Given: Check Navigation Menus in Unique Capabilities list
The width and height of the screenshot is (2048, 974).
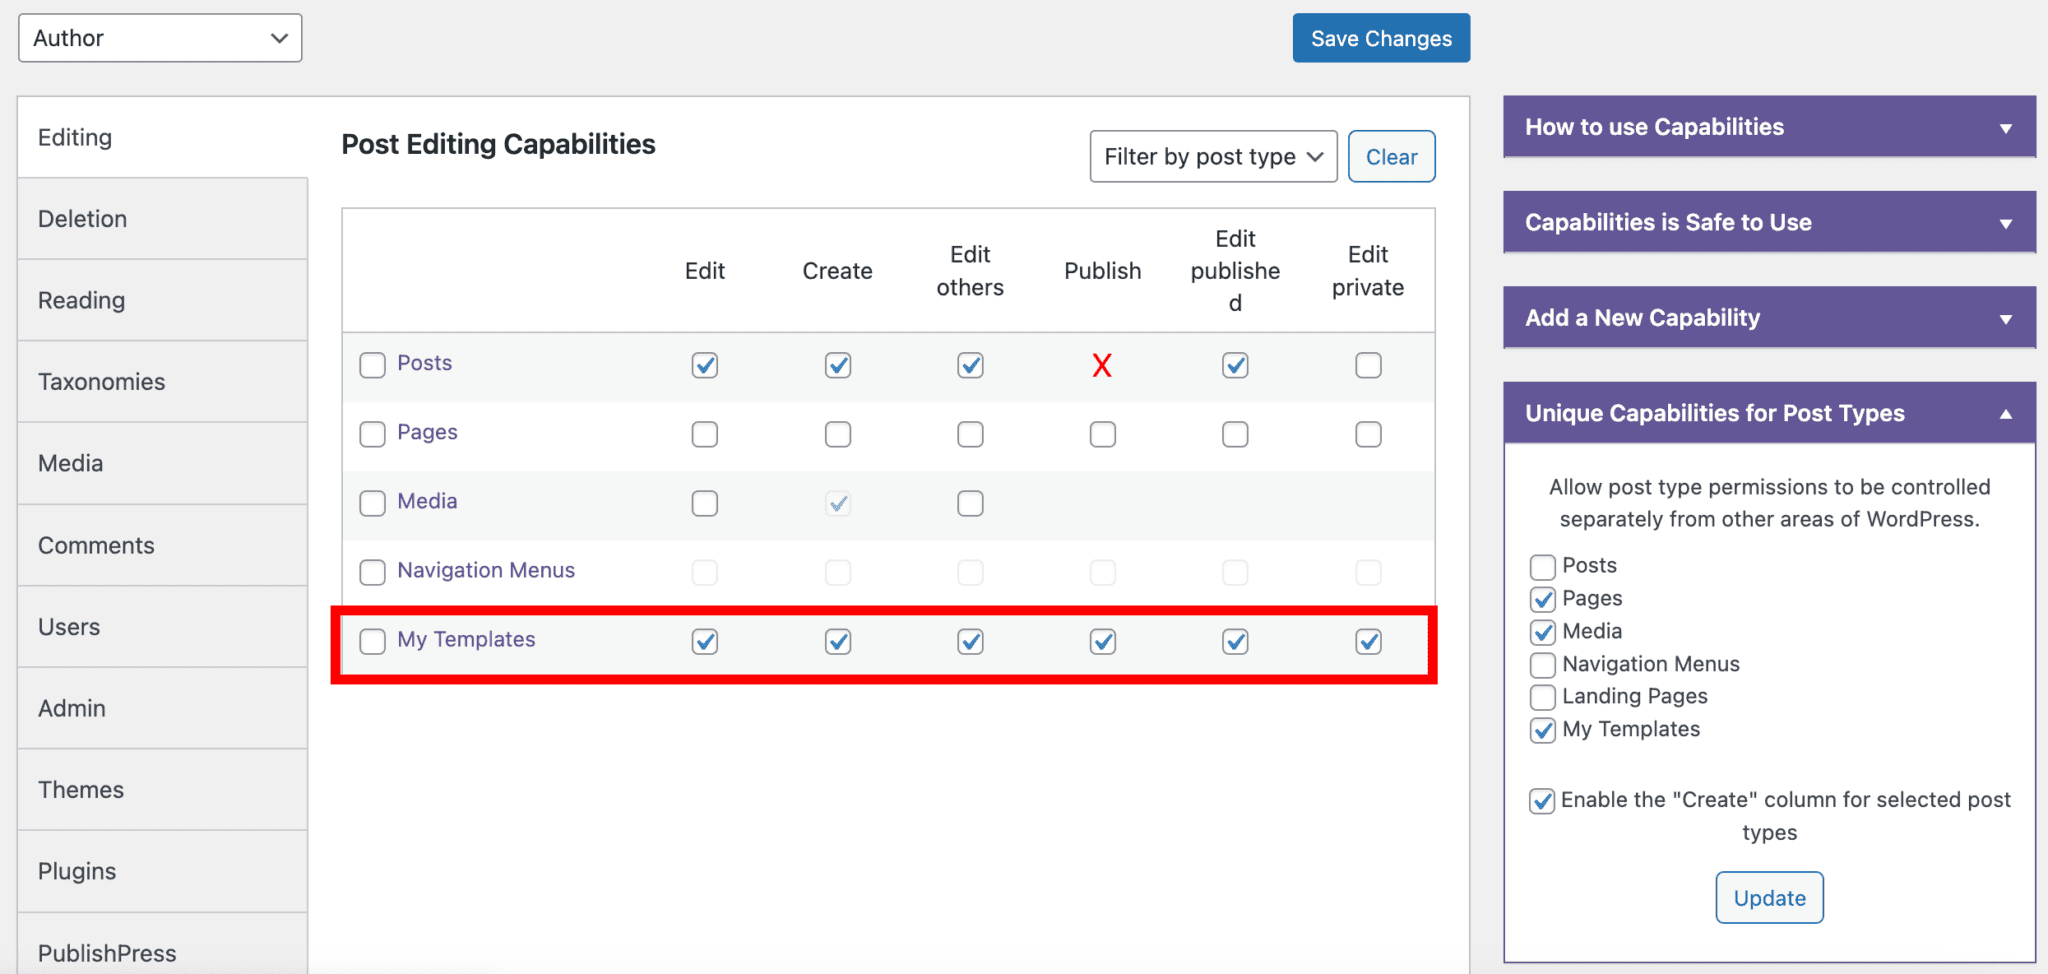Looking at the screenshot, I should [x=1543, y=665].
